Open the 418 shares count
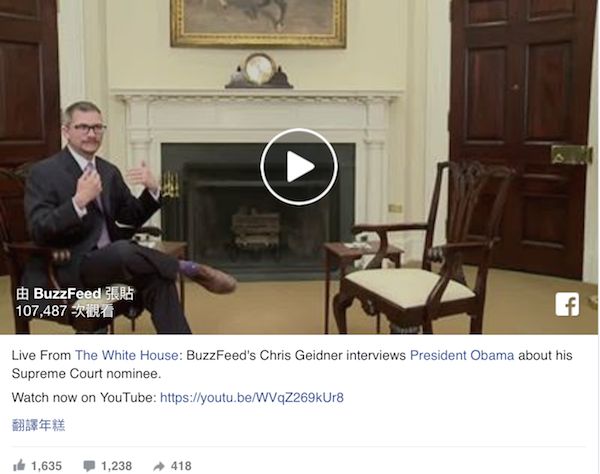Viewport: 600px width, 474px height. (181, 466)
